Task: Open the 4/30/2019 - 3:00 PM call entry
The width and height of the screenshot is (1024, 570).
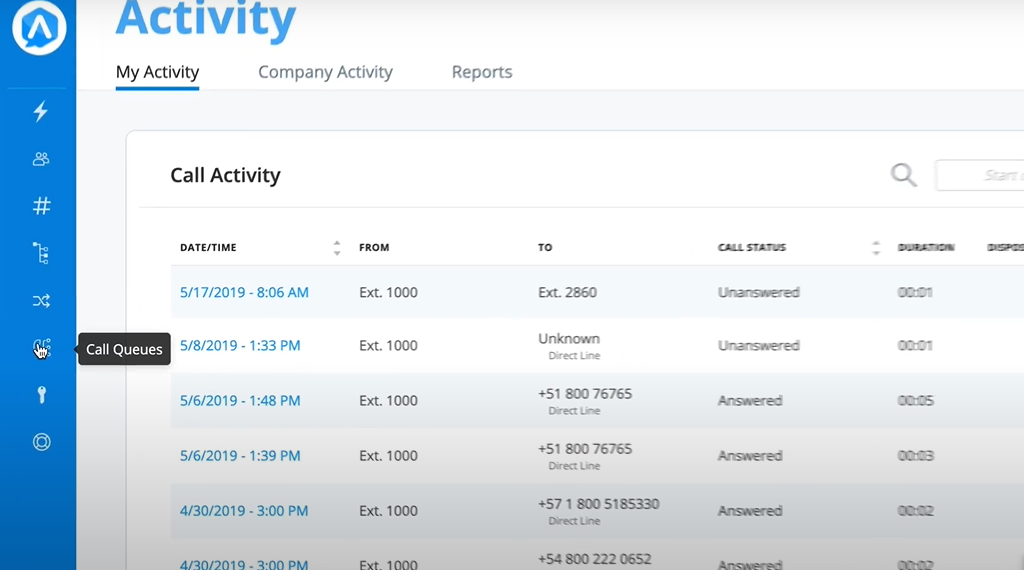Action: pyautogui.click(x=244, y=511)
